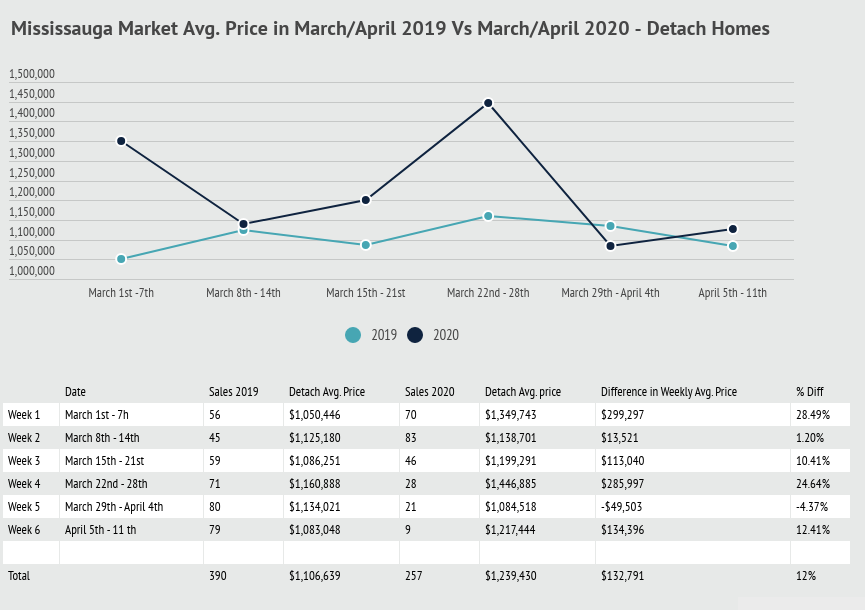Select the Week 4 row label
The height and width of the screenshot is (610, 865).
[24, 484]
